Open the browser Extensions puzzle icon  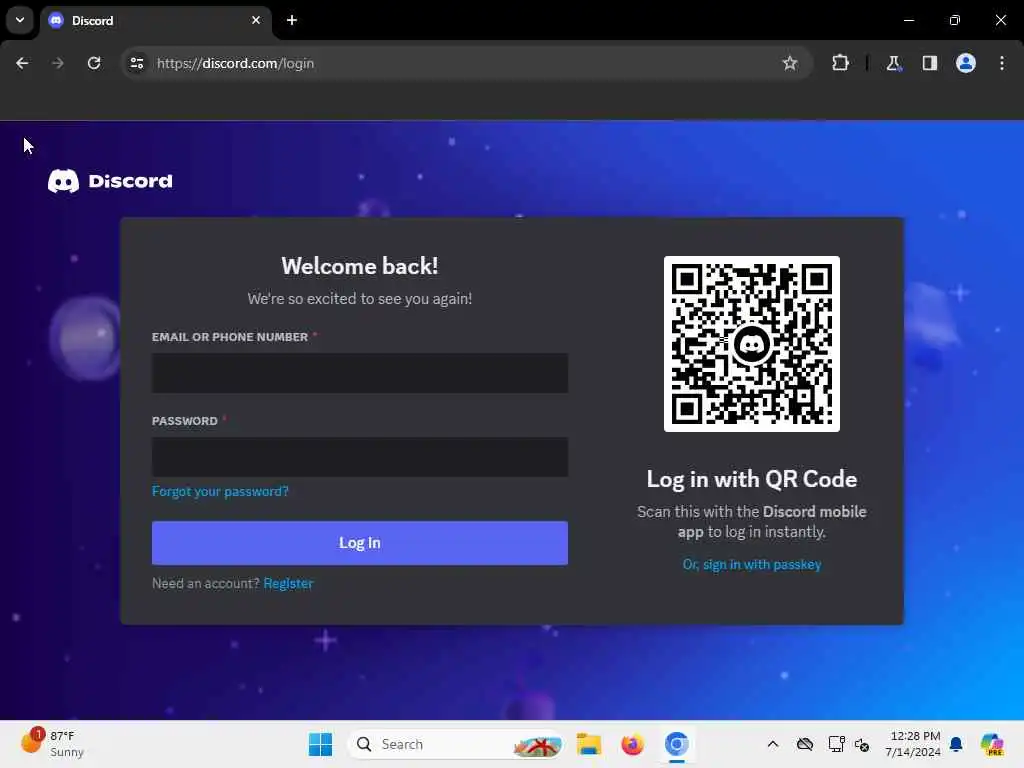tap(840, 63)
